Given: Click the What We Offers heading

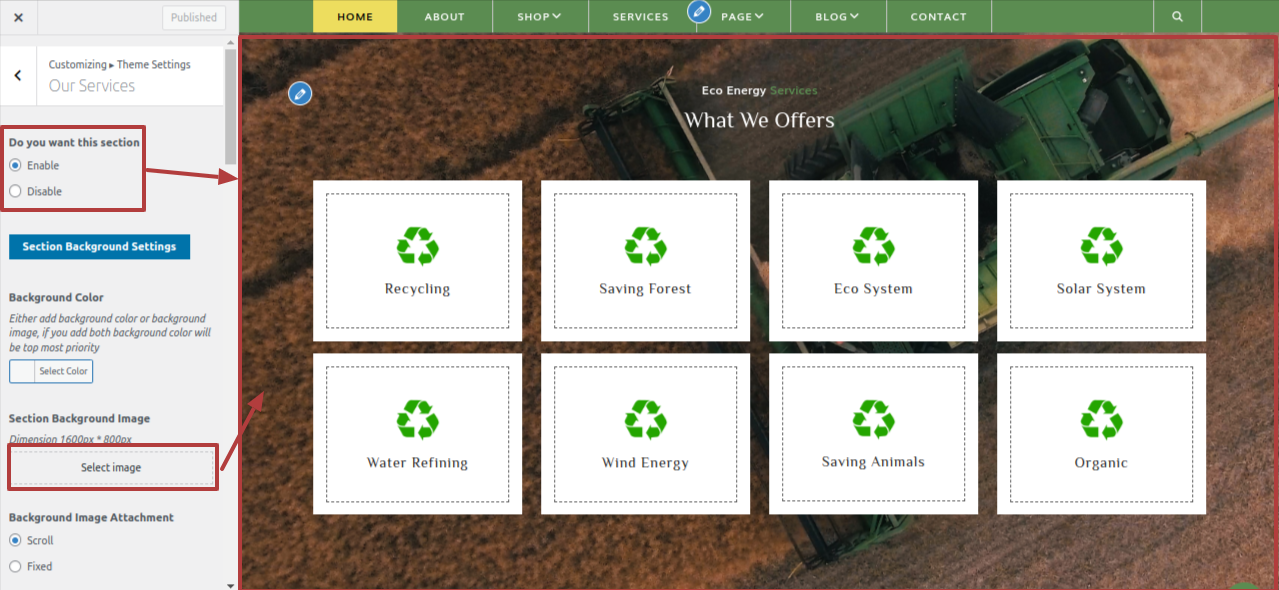Looking at the screenshot, I should [x=759, y=120].
